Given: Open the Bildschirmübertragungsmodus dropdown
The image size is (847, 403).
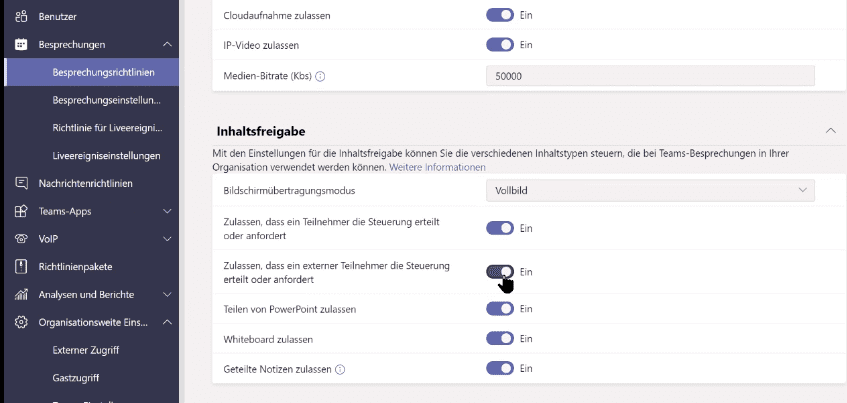Looking at the screenshot, I should [x=650, y=190].
